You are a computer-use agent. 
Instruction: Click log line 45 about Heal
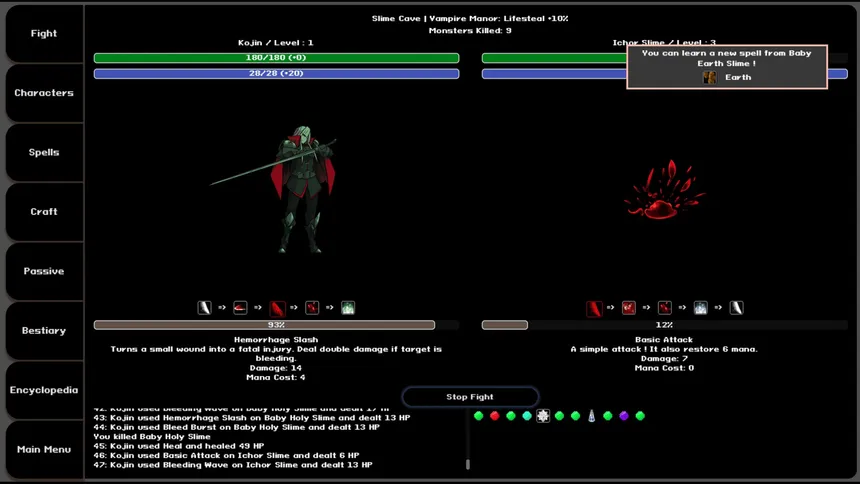[x=179, y=446]
